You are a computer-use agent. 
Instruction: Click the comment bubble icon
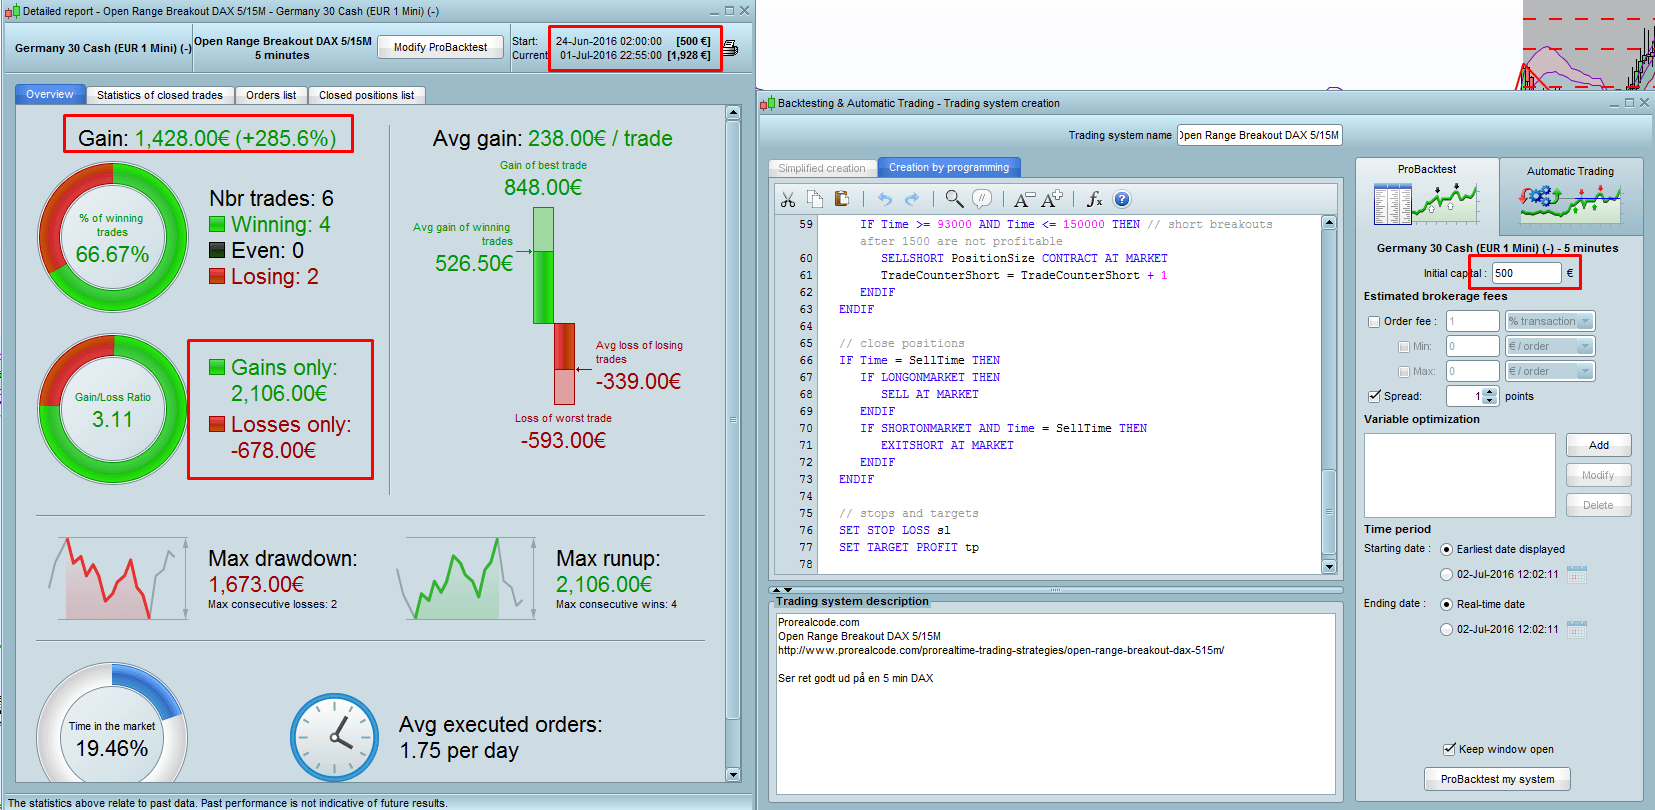coord(982,199)
